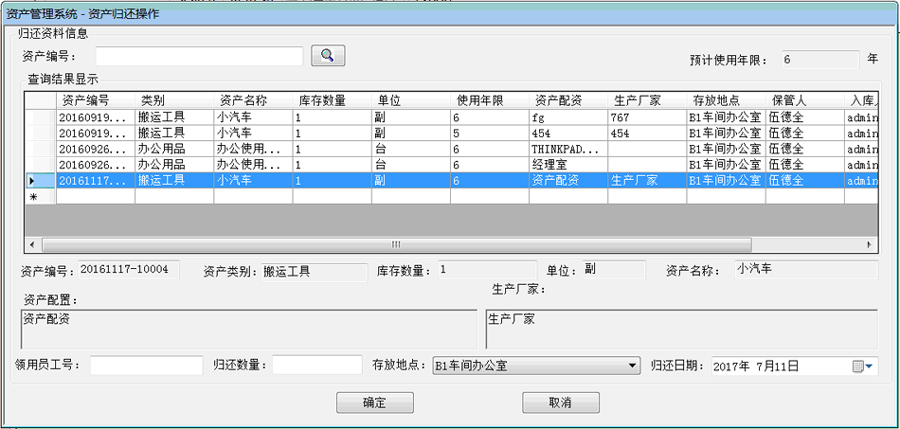Type in the 资产编号 search field
Viewport: 900px width, 429px height.
pos(199,56)
